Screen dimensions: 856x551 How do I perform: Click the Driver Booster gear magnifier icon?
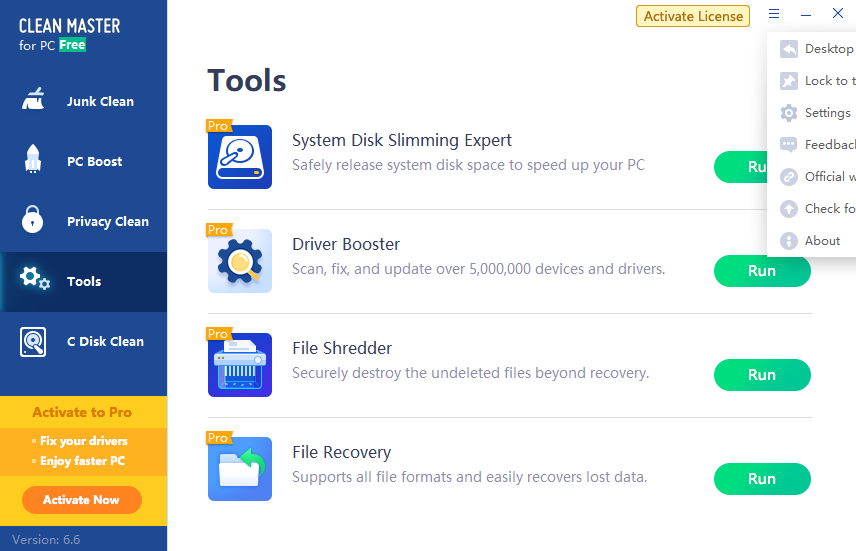pos(240,261)
